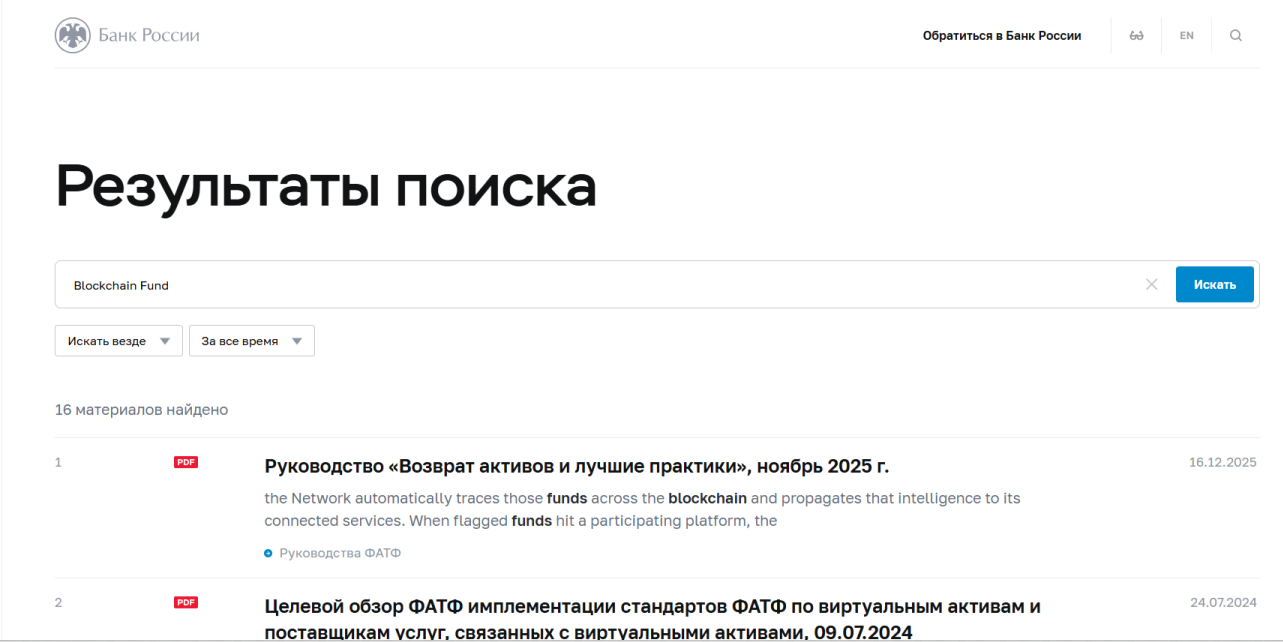Click the Искать search button

tap(1215, 284)
